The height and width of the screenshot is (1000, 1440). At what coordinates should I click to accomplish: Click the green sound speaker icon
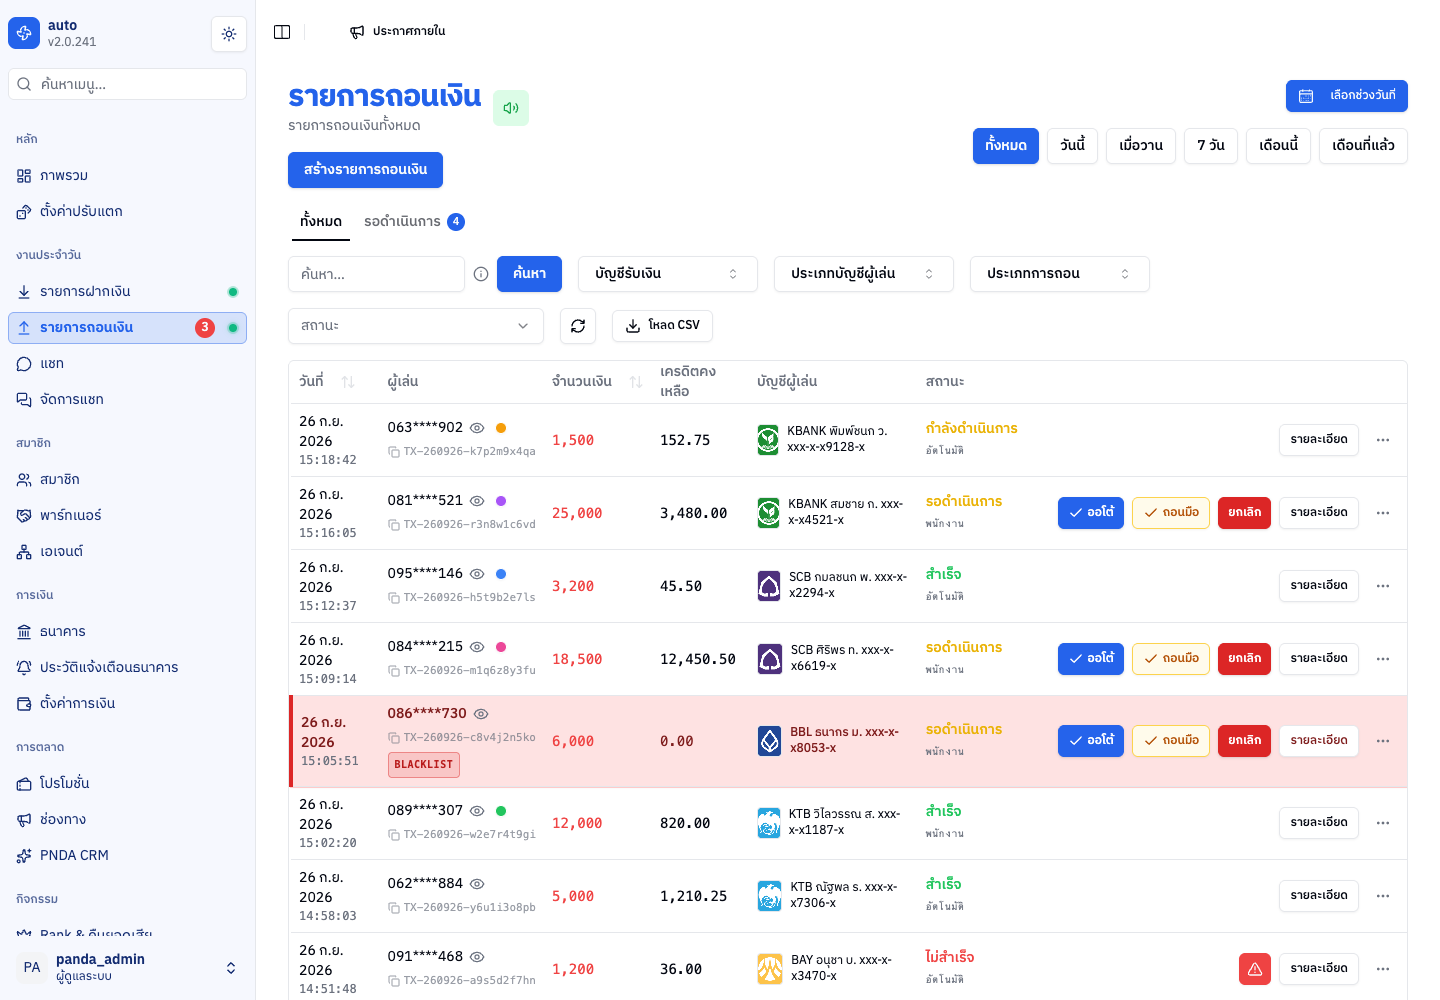[x=511, y=108]
